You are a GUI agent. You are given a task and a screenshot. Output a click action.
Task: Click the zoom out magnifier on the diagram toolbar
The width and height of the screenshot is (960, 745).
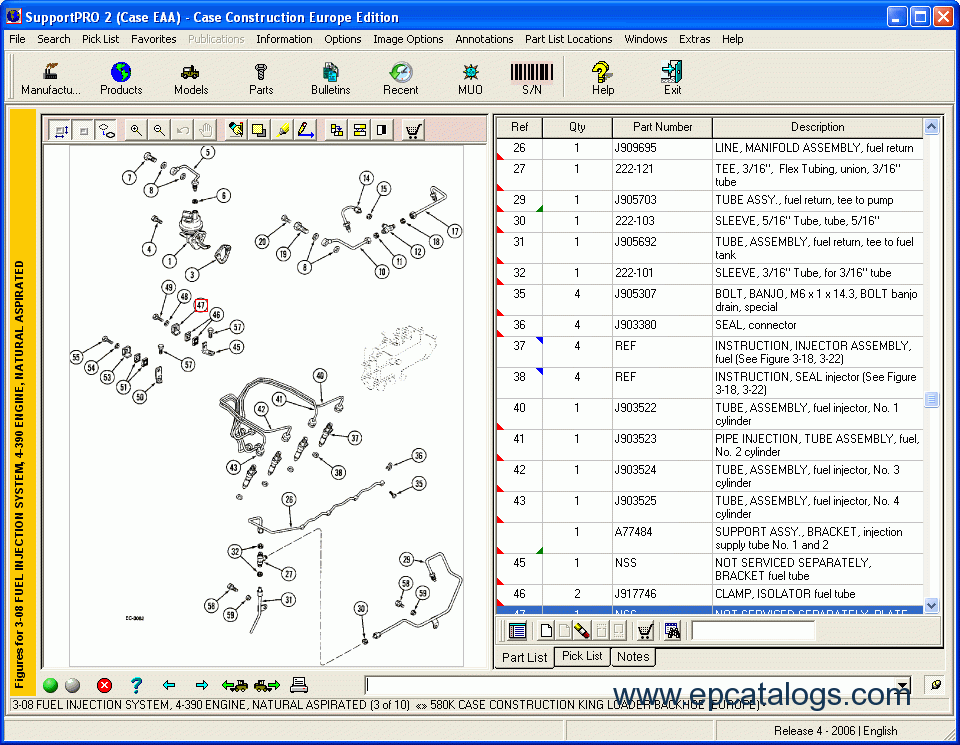point(159,130)
